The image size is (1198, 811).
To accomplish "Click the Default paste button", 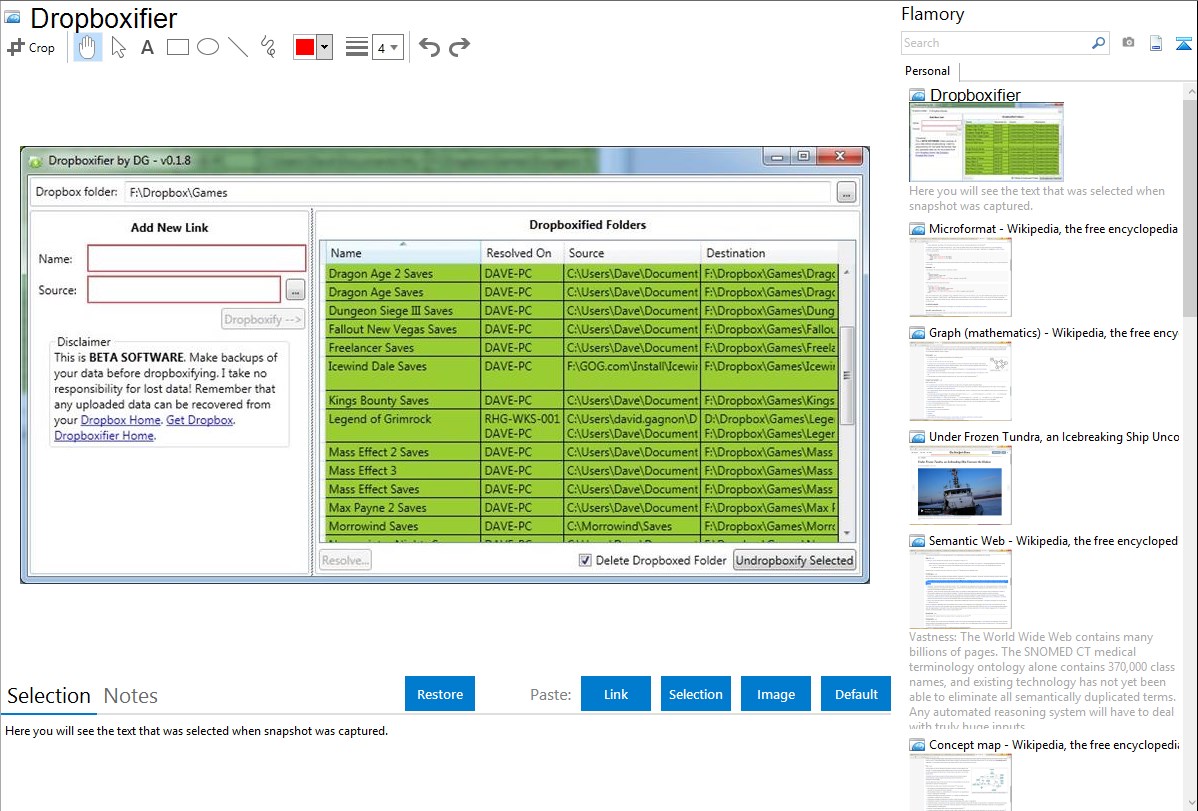I will (856, 694).
